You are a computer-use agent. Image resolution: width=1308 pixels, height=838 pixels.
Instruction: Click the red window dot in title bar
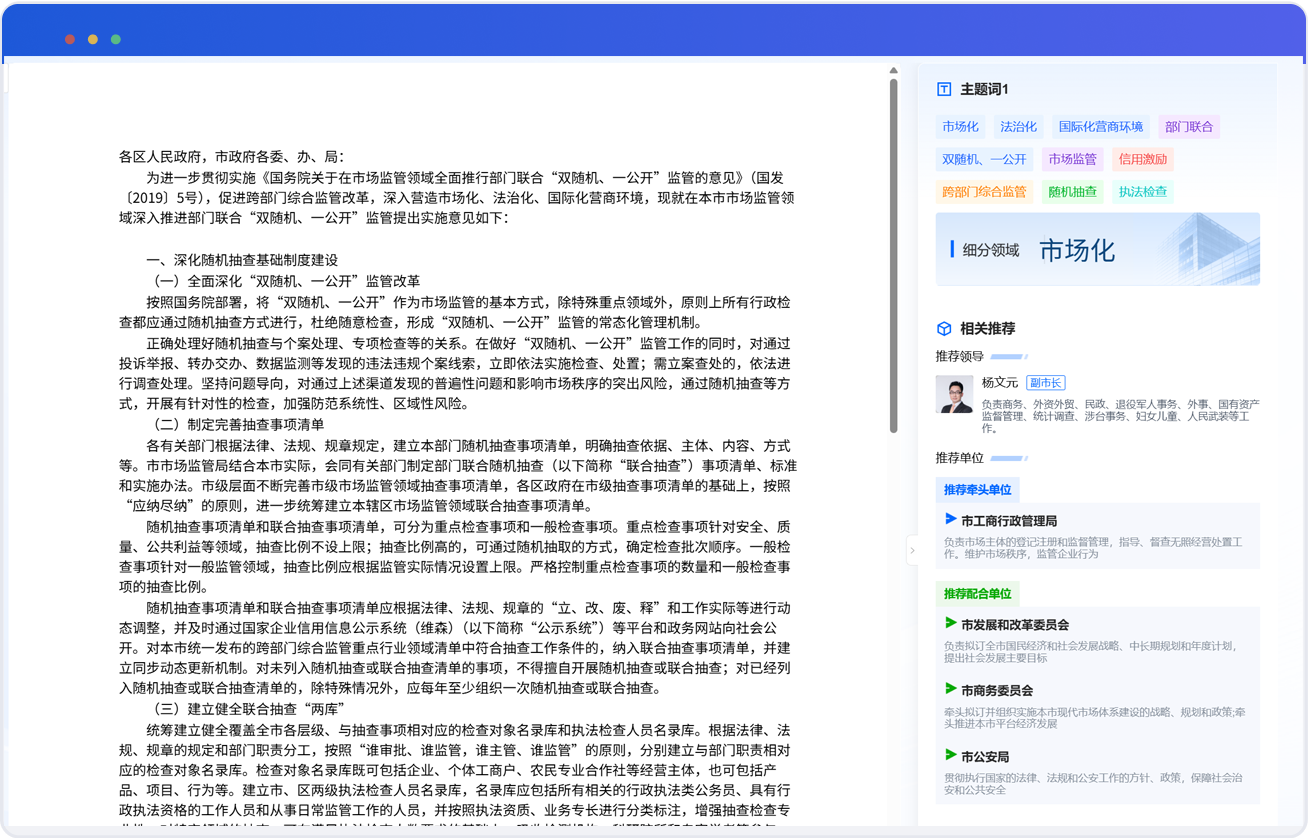pyautogui.click(x=70, y=39)
